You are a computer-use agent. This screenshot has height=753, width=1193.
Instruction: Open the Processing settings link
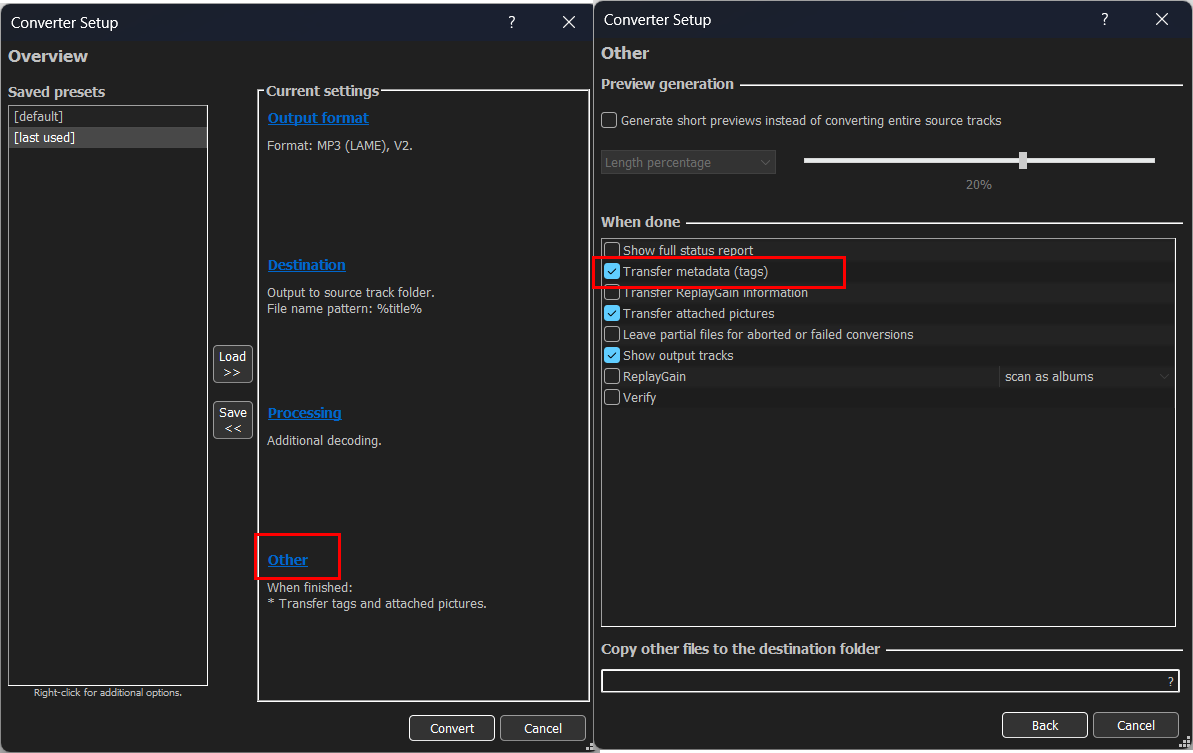[304, 413]
